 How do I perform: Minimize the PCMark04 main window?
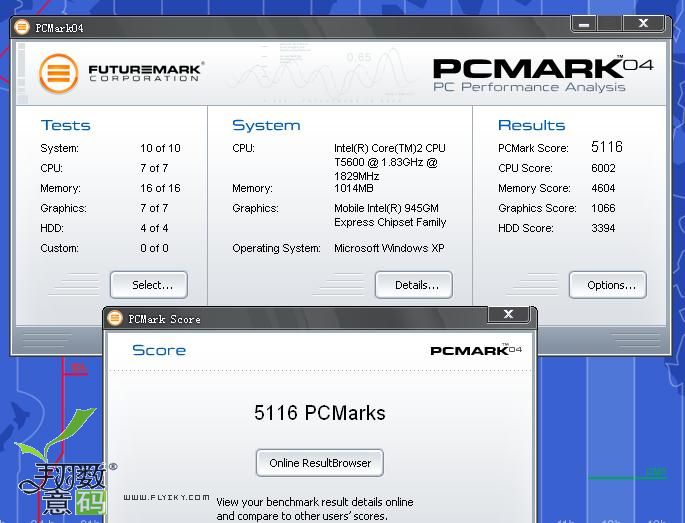pyautogui.click(x=584, y=24)
